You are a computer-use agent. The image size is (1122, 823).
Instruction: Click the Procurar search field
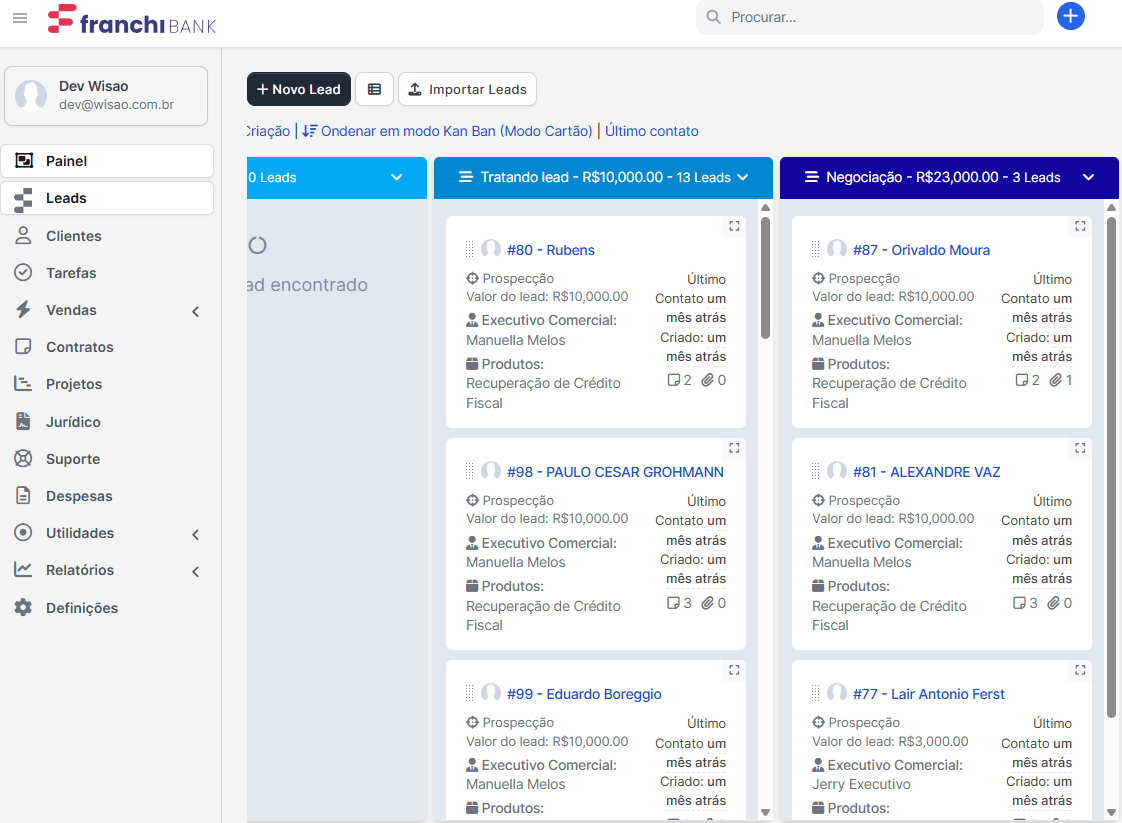869,17
